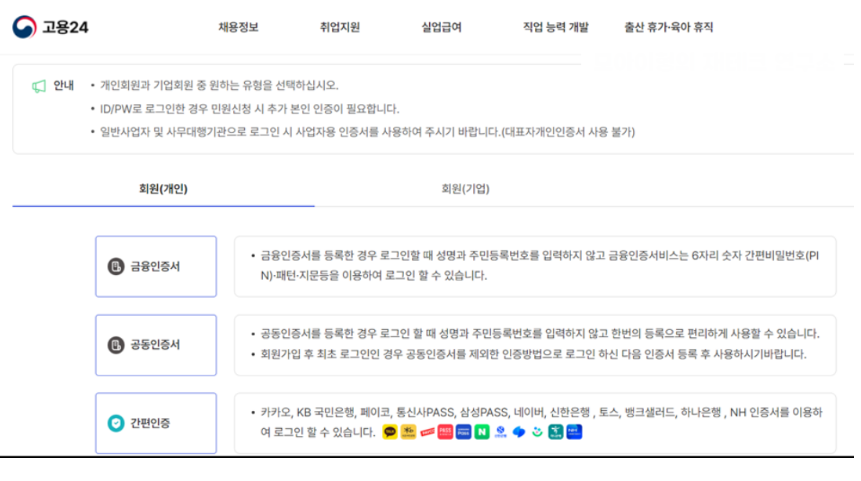Image resolution: width=861 pixels, height=481 pixels.
Task: Click the KB 국민은행 bee icon
Action: [x=408, y=432]
